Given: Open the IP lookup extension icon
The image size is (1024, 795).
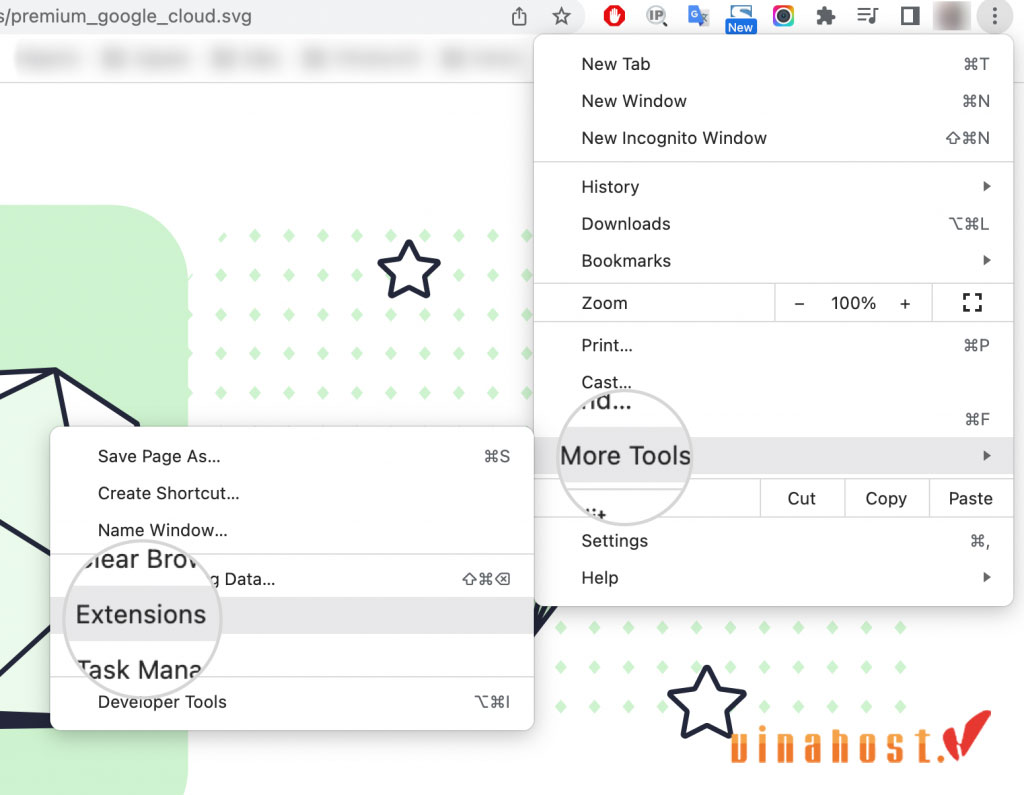Looking at the screenshot, I should pyautogui.click(x=656, y=16).
